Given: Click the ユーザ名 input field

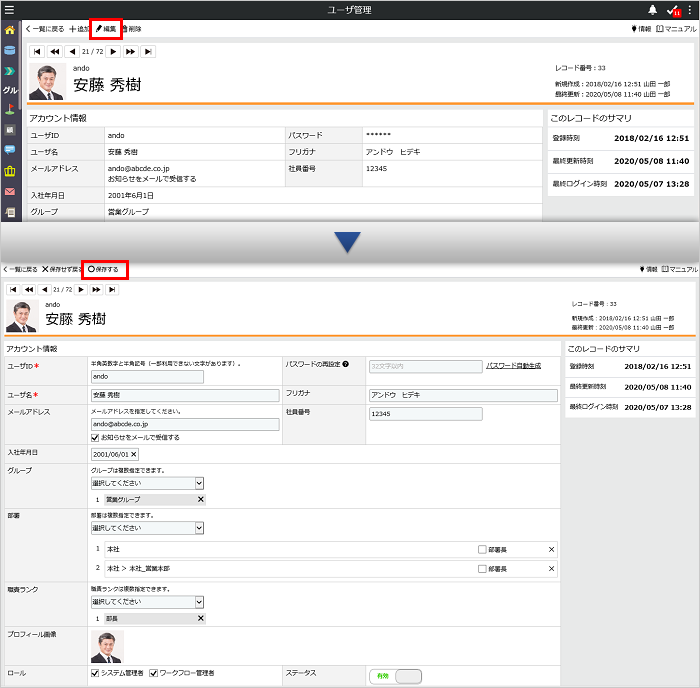Looking at the screenshot, I should pyautogui.click(x=185, y=395).
